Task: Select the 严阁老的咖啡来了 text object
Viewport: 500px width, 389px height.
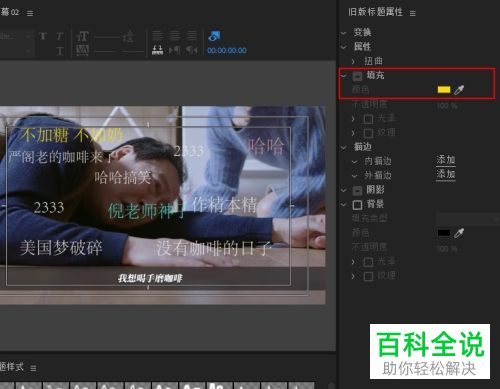Action: tap(62, 157)
